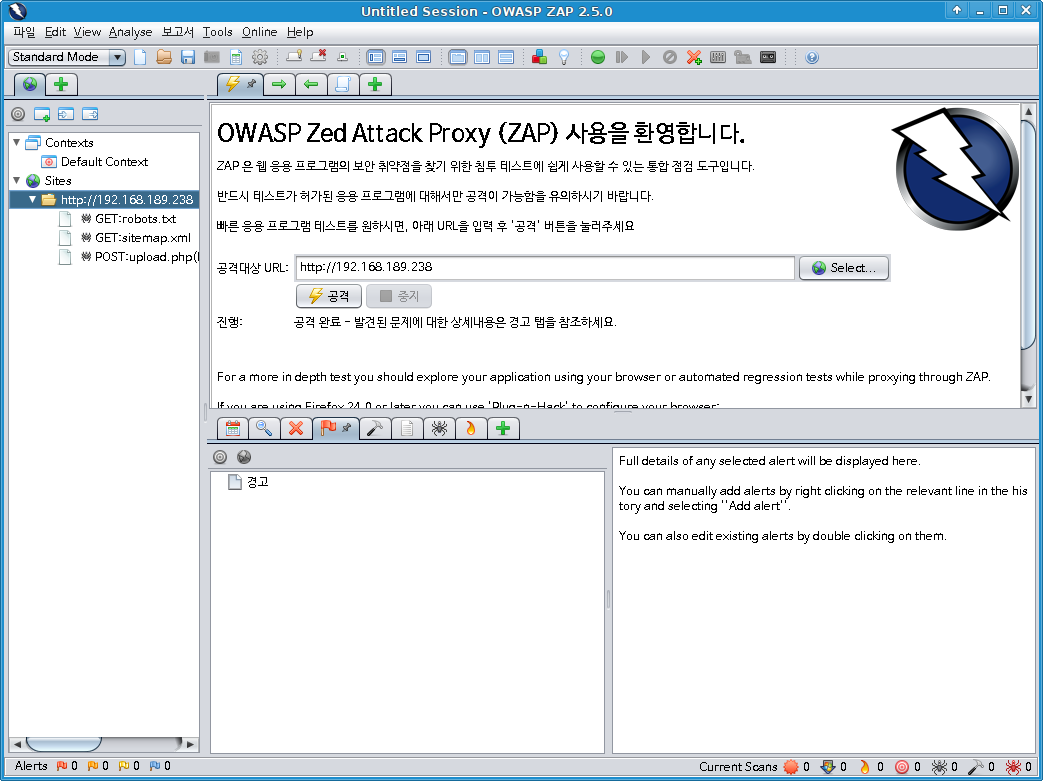Click the welcome panel vertical scrollbar
The image size is (1043, 781).
click(x=1028, y=233)
